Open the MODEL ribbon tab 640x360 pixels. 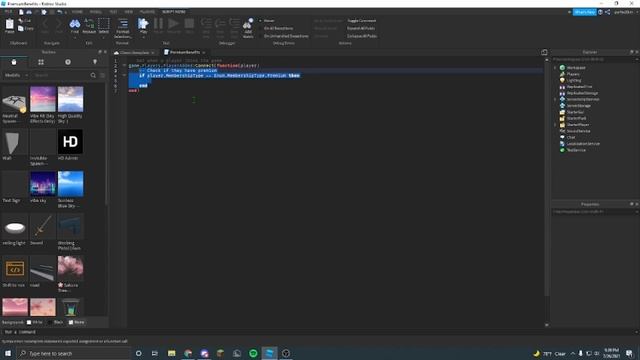pos(96,12)
